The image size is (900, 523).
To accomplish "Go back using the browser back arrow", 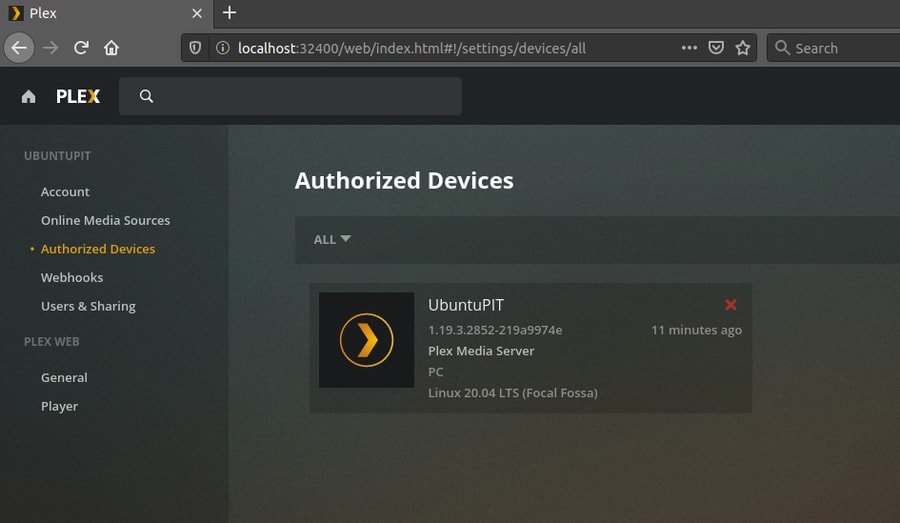I will (x=19, y=48).
